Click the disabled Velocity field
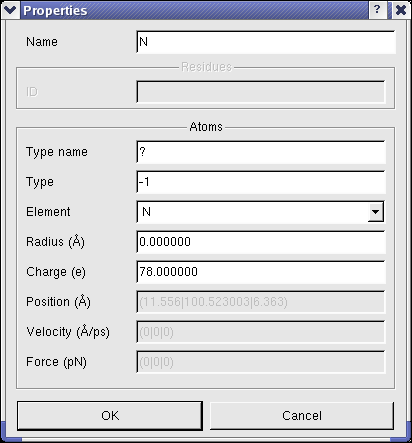The height and width of the screenshot is (443, 412). pos(261,332)
